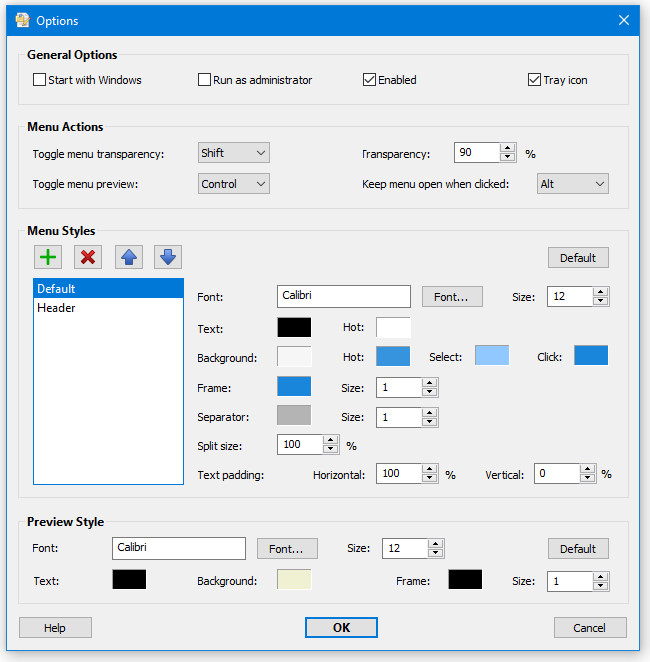
Task: Click the Preview Style font name field
Action: pos(179,548)
